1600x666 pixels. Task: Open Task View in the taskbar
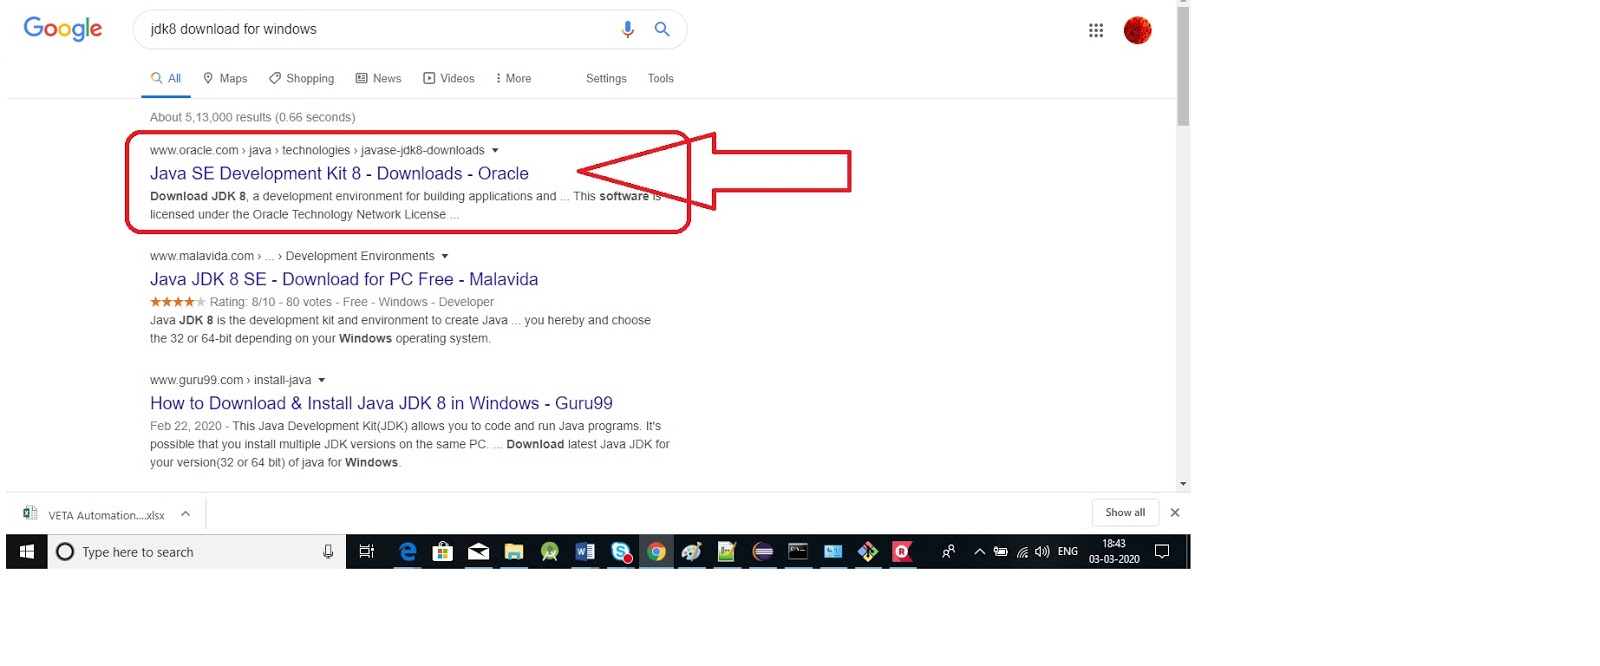coord(367,552)
